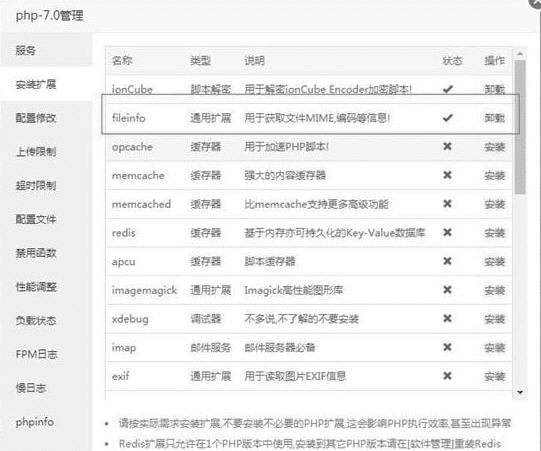
Task: Click the scrollbar up arrow
Action: [520, 54]
